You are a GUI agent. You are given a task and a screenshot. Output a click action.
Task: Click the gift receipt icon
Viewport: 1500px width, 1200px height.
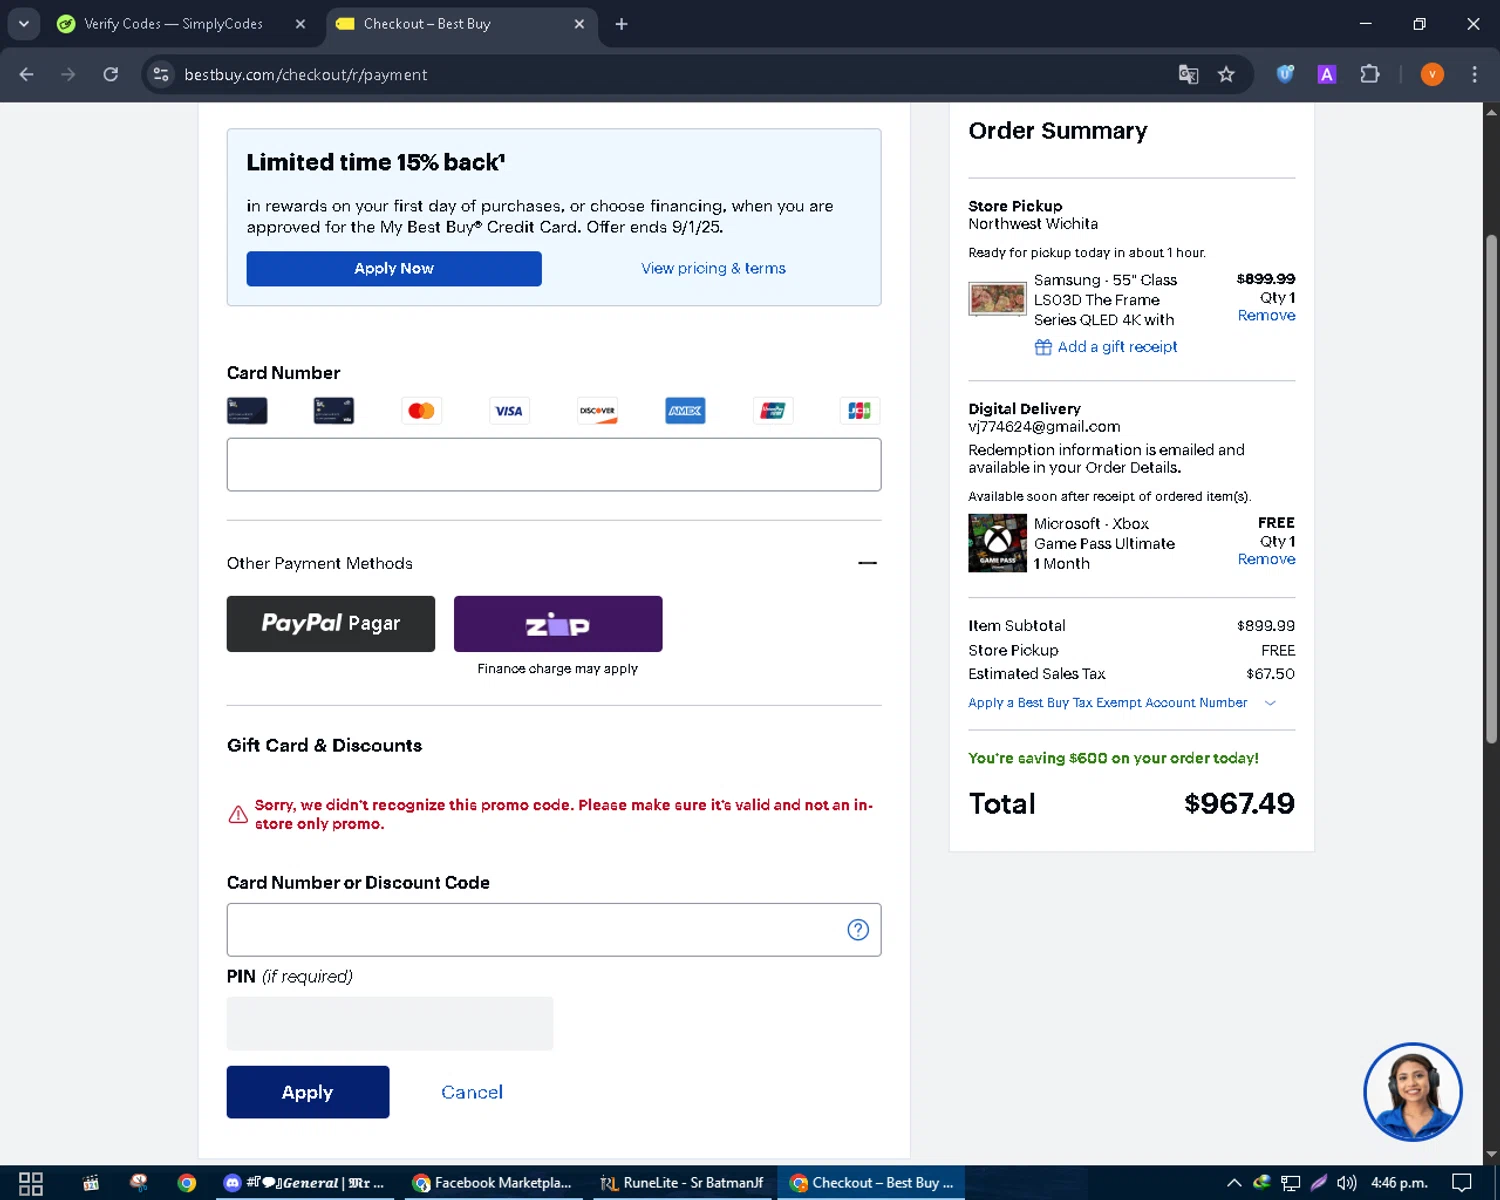click(1043, 347)
